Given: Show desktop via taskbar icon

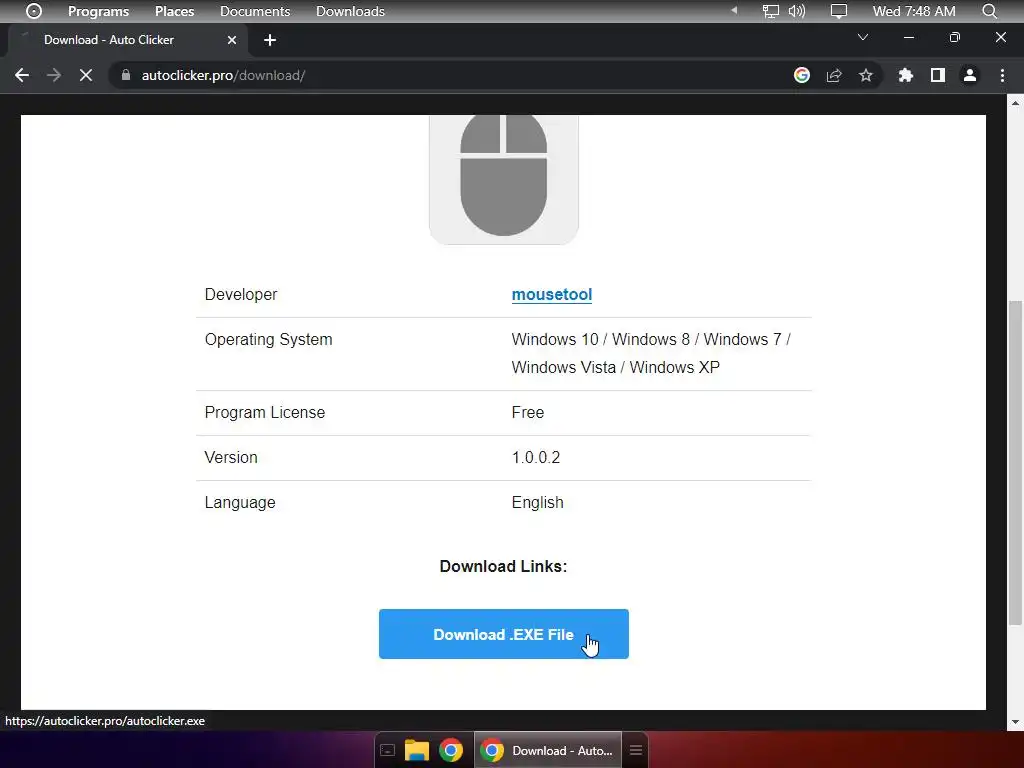Looking at the screenshot, I should coord(388,750).
